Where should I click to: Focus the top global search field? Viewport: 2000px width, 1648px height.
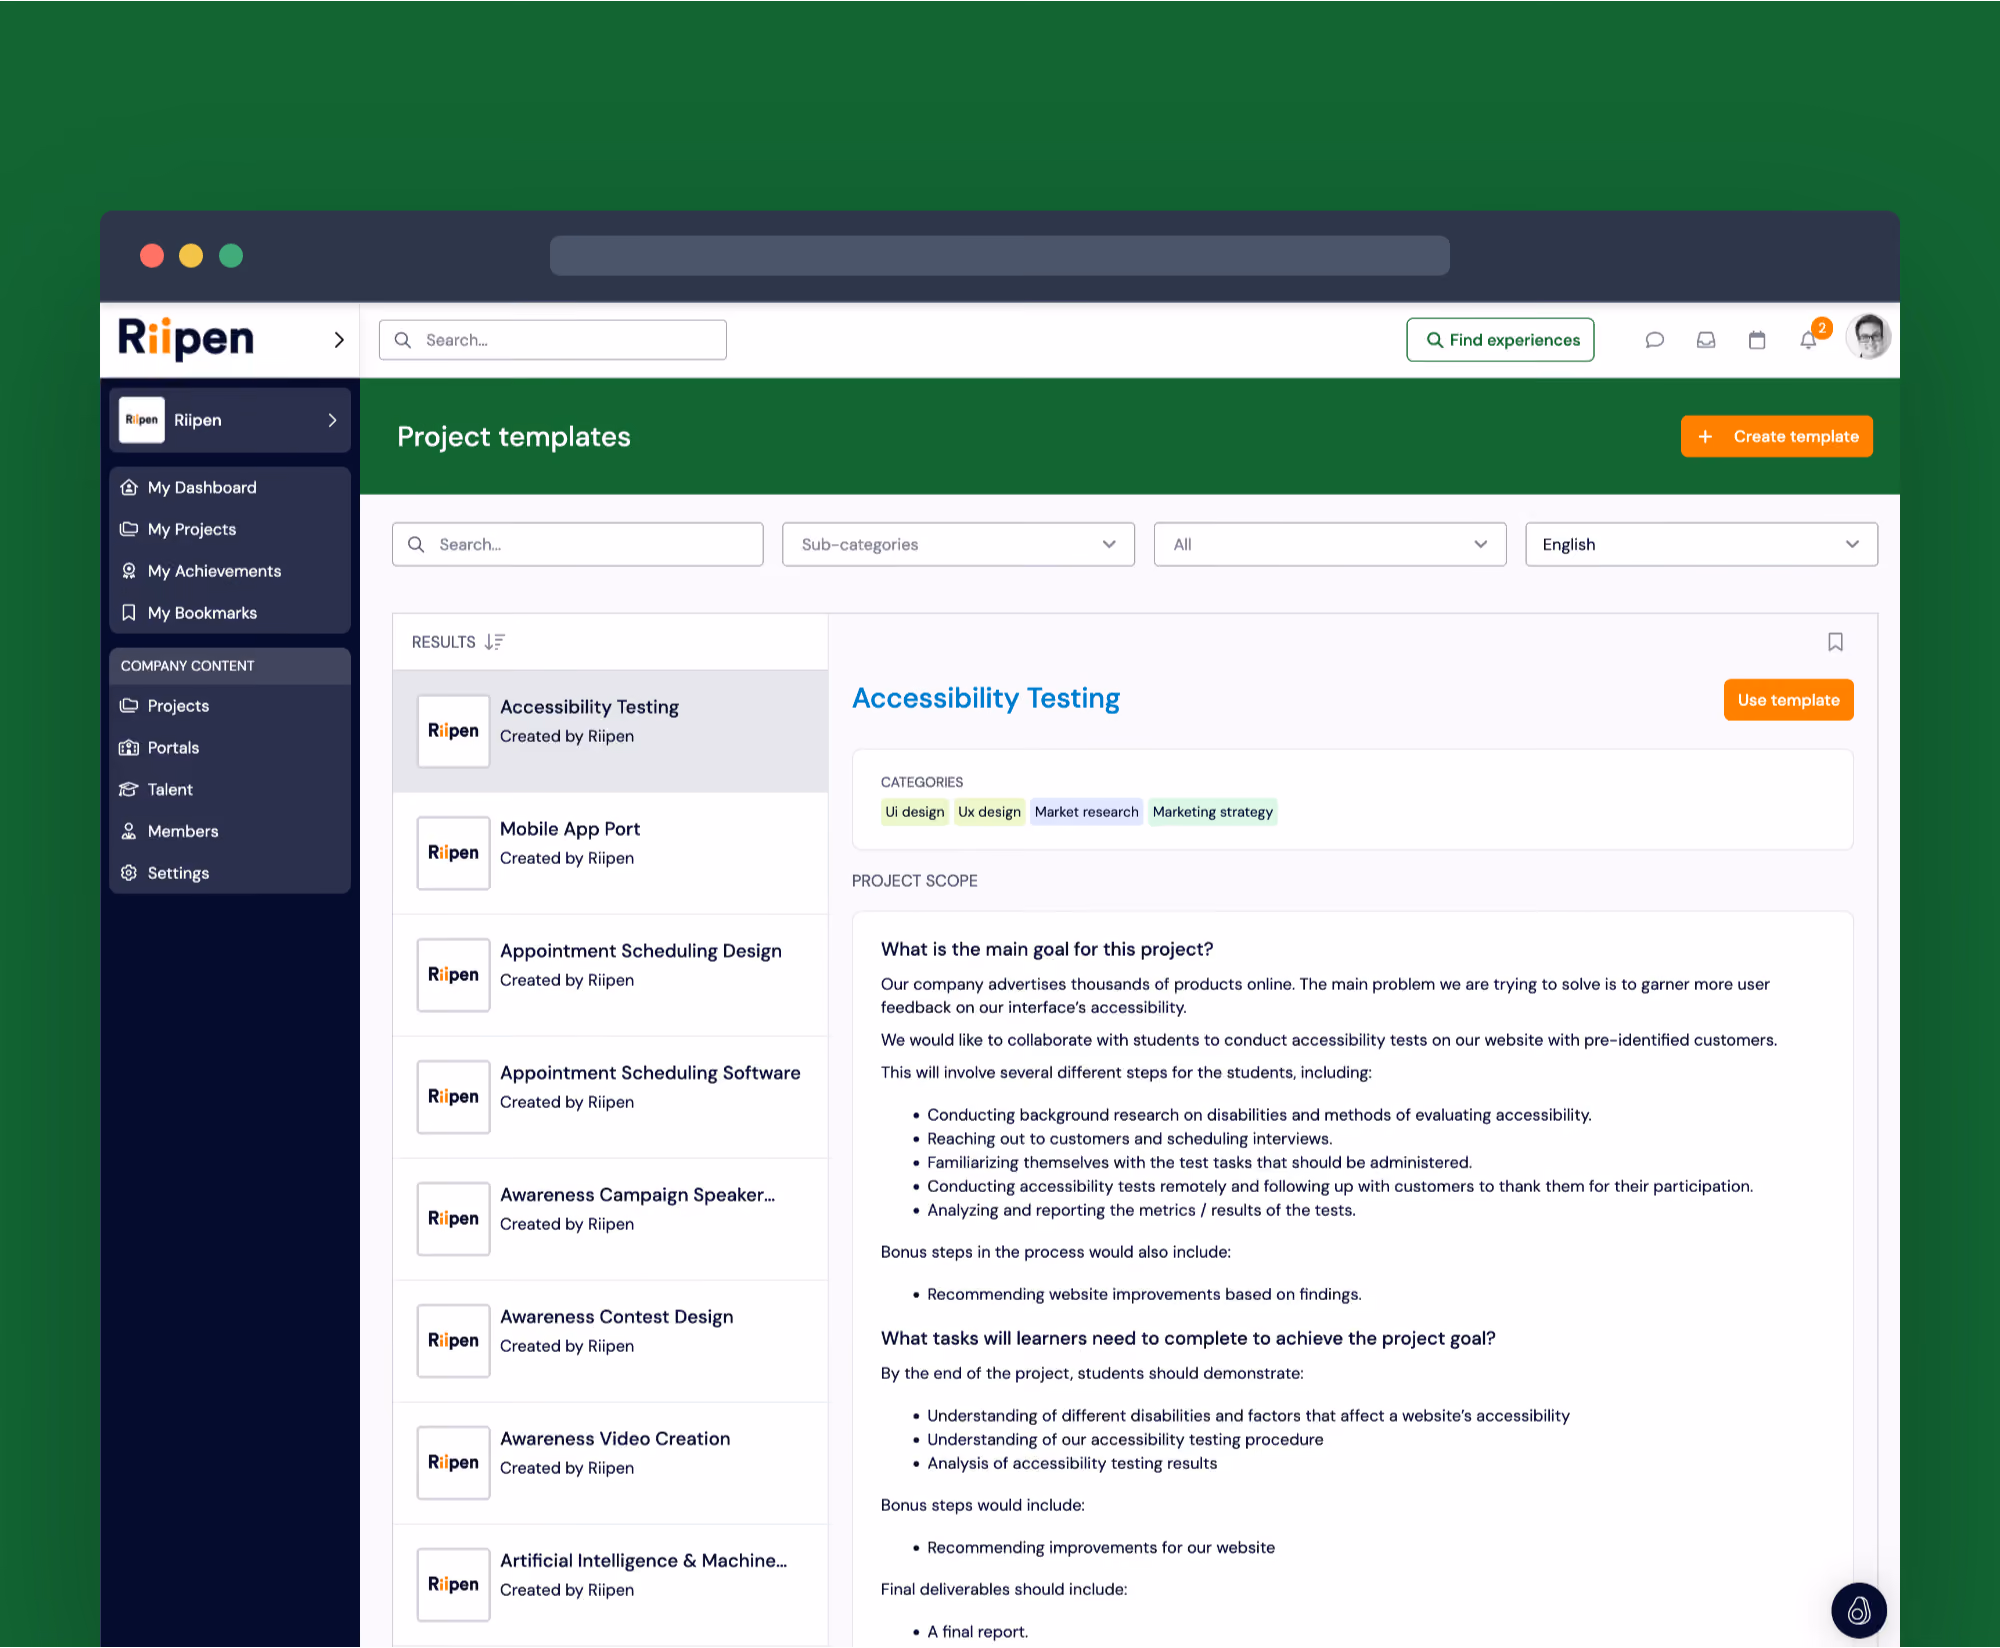(553, 340)
